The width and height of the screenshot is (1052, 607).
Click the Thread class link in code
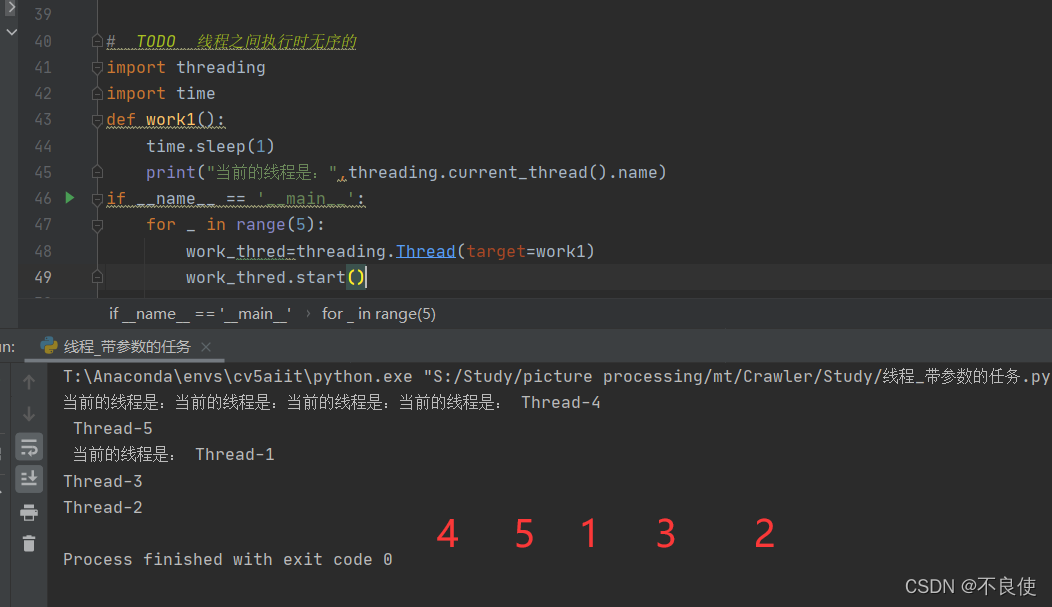point(425,252)
